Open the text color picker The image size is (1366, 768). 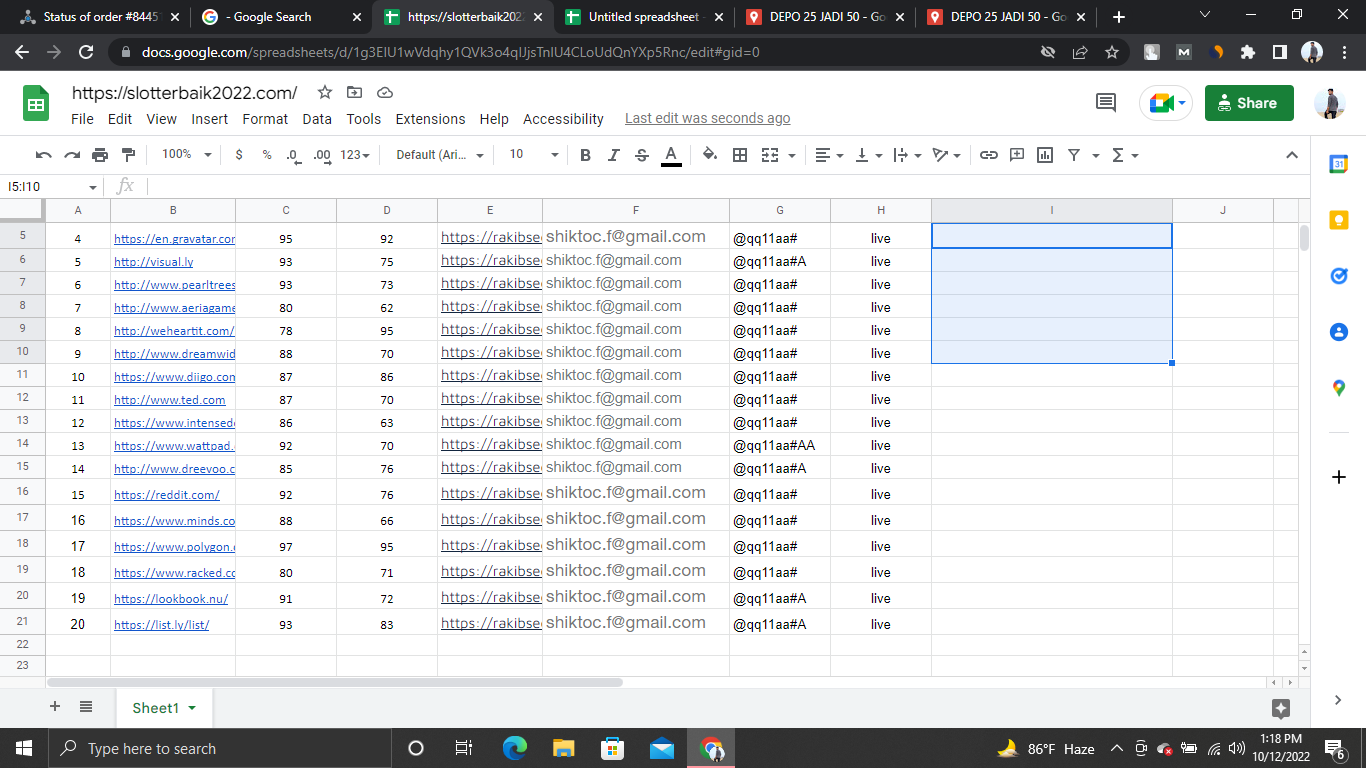(x=671, y=155)
